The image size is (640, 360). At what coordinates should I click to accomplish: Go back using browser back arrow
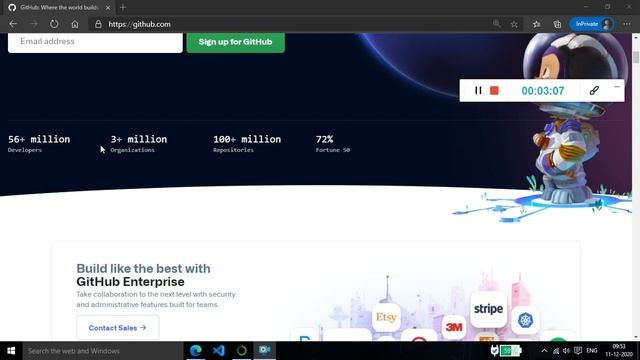[x=13, y=24]
